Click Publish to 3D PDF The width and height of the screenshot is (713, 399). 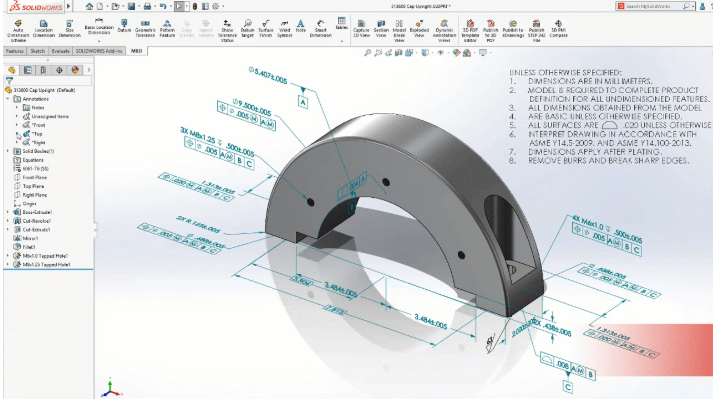490,30
